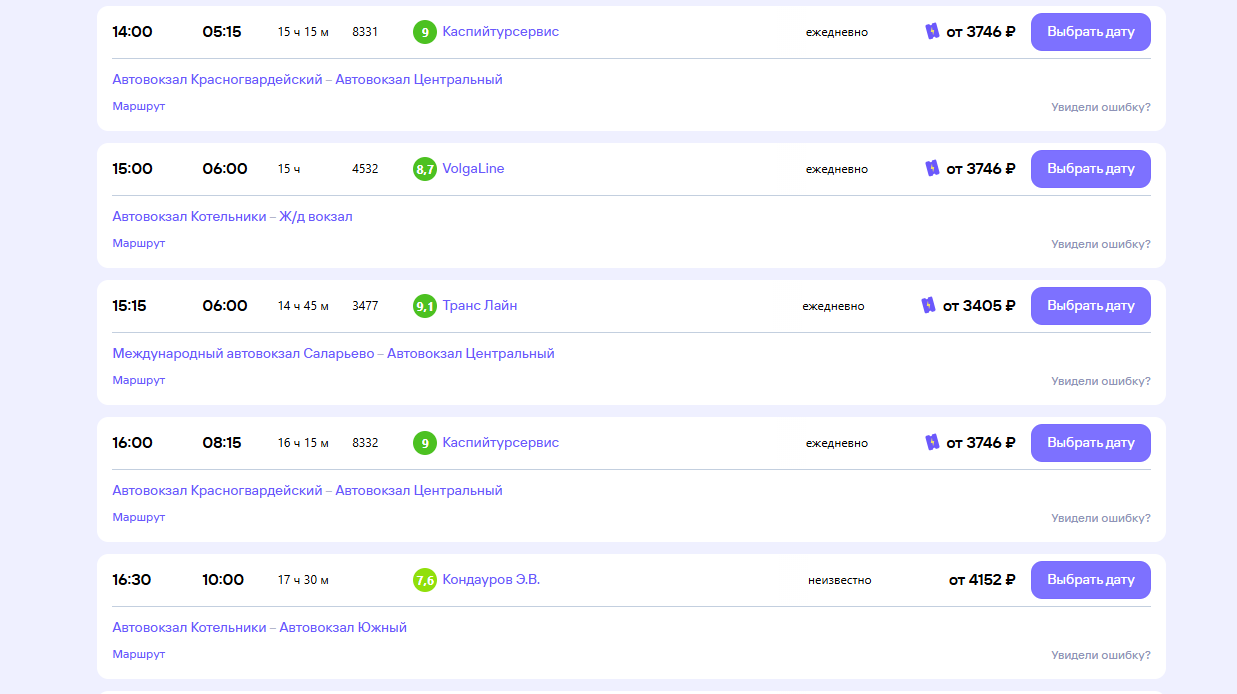Screen dimensions: 1237x694
Task: Select Выбрать дату for Транс Лайн trip
Action: [1091, 306]
